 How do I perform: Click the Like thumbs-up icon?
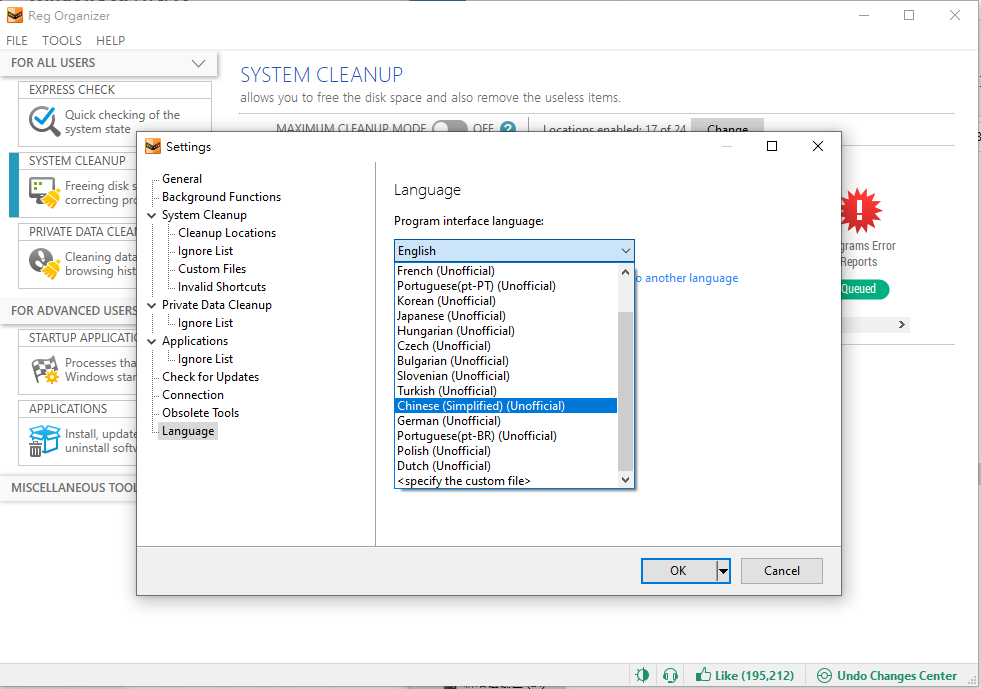tap(703, 676)
